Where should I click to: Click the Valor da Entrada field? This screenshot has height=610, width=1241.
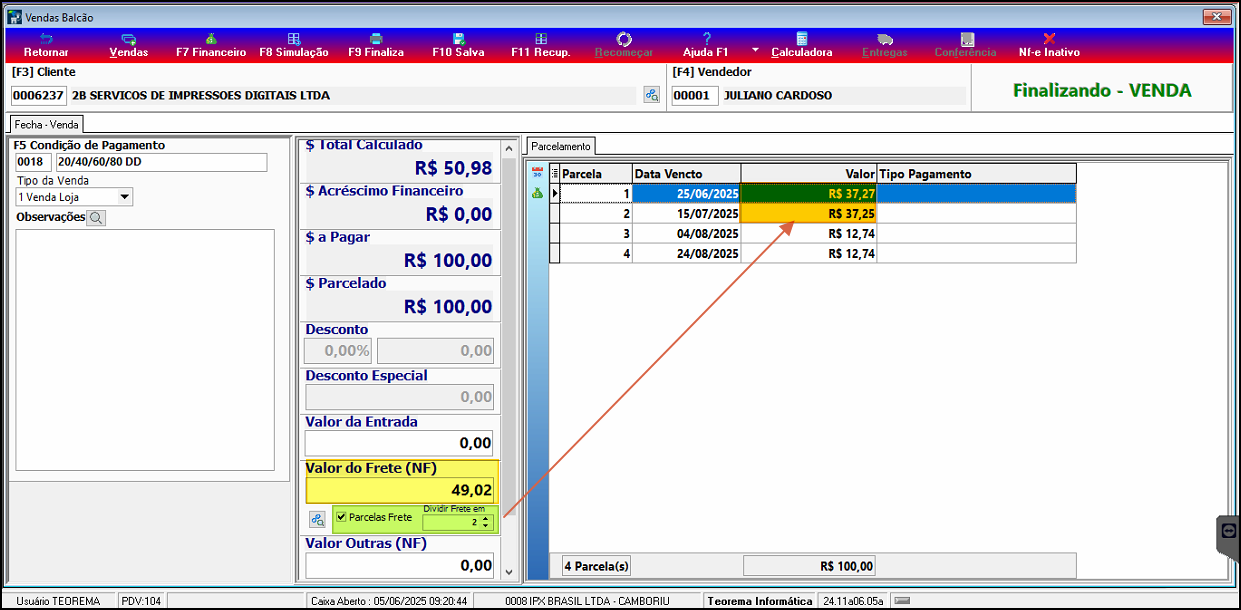point(400,443)
